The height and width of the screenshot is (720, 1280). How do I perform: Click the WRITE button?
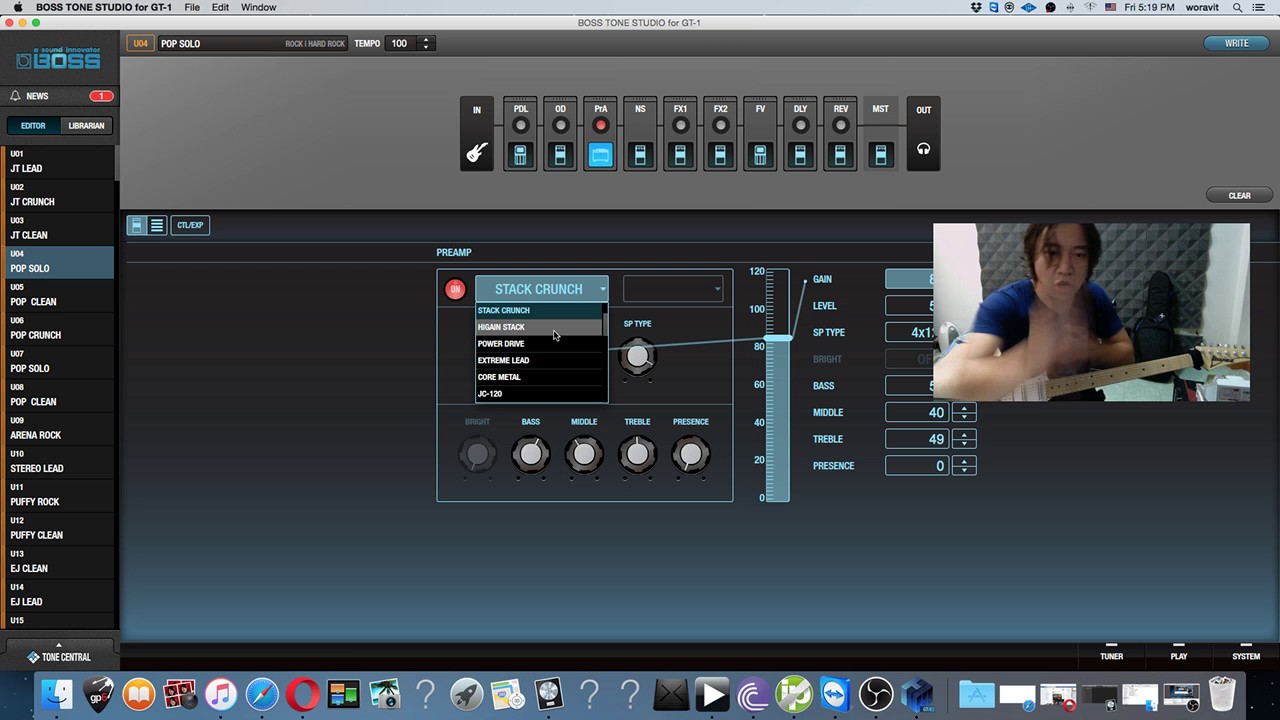tap(1237, 43)
